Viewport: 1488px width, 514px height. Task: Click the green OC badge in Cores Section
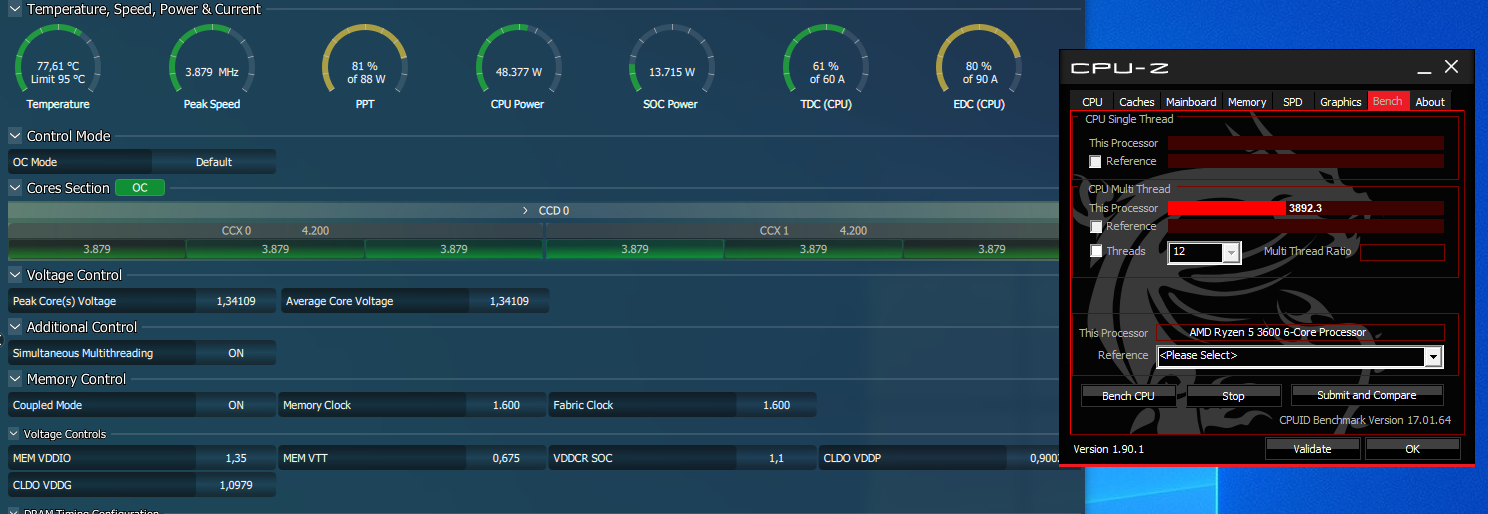[x=140, y=188]
